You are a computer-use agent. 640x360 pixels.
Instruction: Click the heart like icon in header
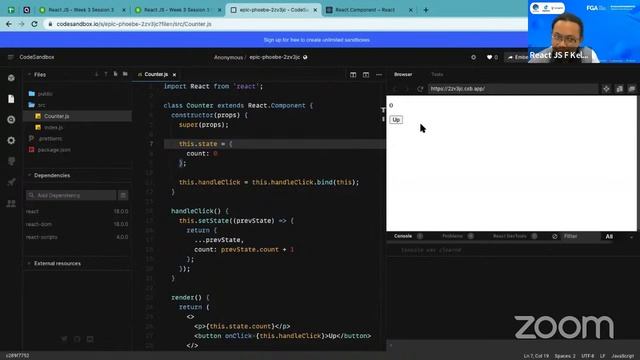click(489, 58)
